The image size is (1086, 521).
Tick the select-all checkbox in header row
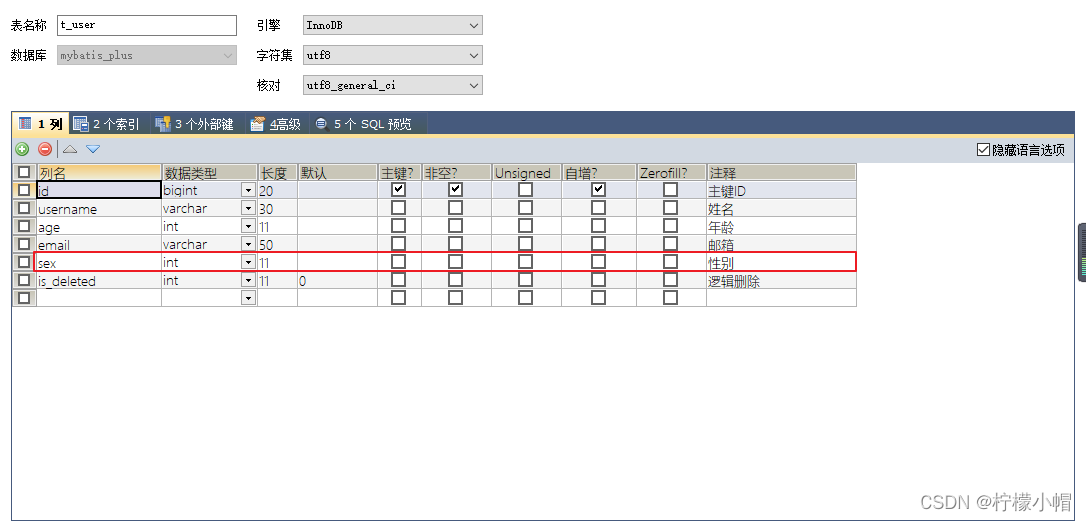tap(24, 172)
